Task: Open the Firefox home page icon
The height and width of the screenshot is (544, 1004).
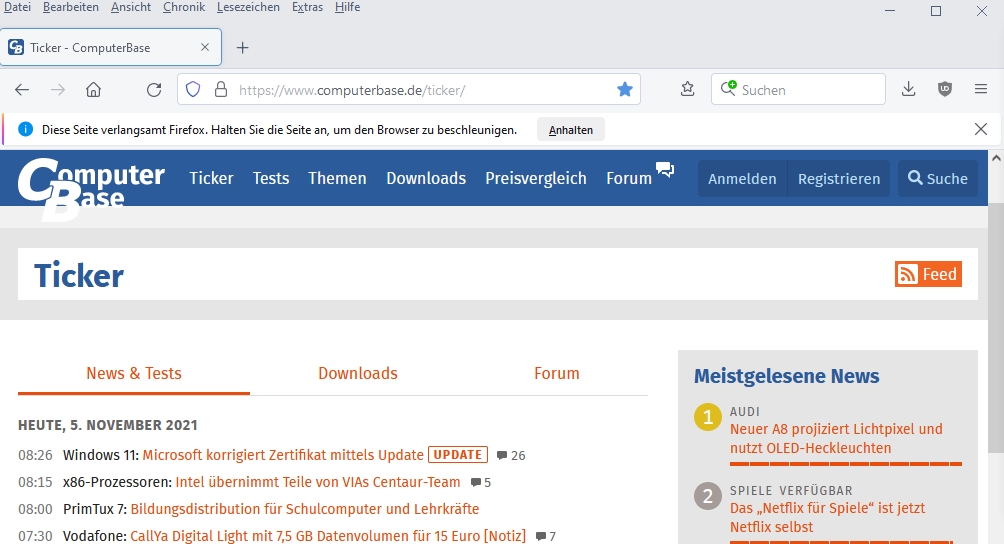Action: click(93, 90)
